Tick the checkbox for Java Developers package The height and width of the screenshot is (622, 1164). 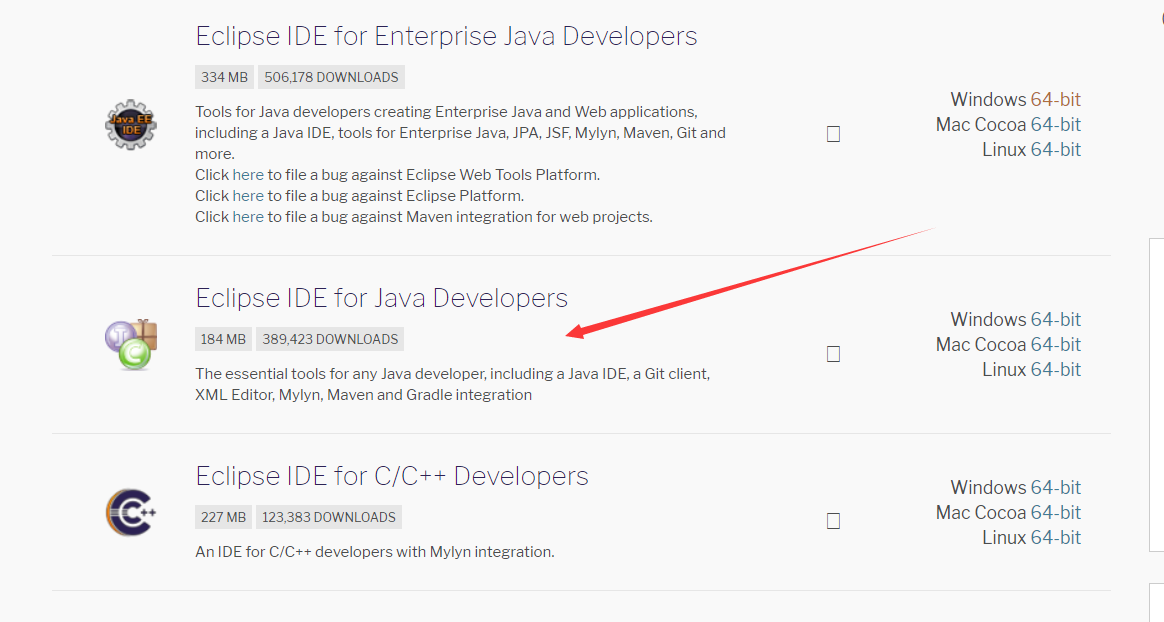click(x=834, y=354)
